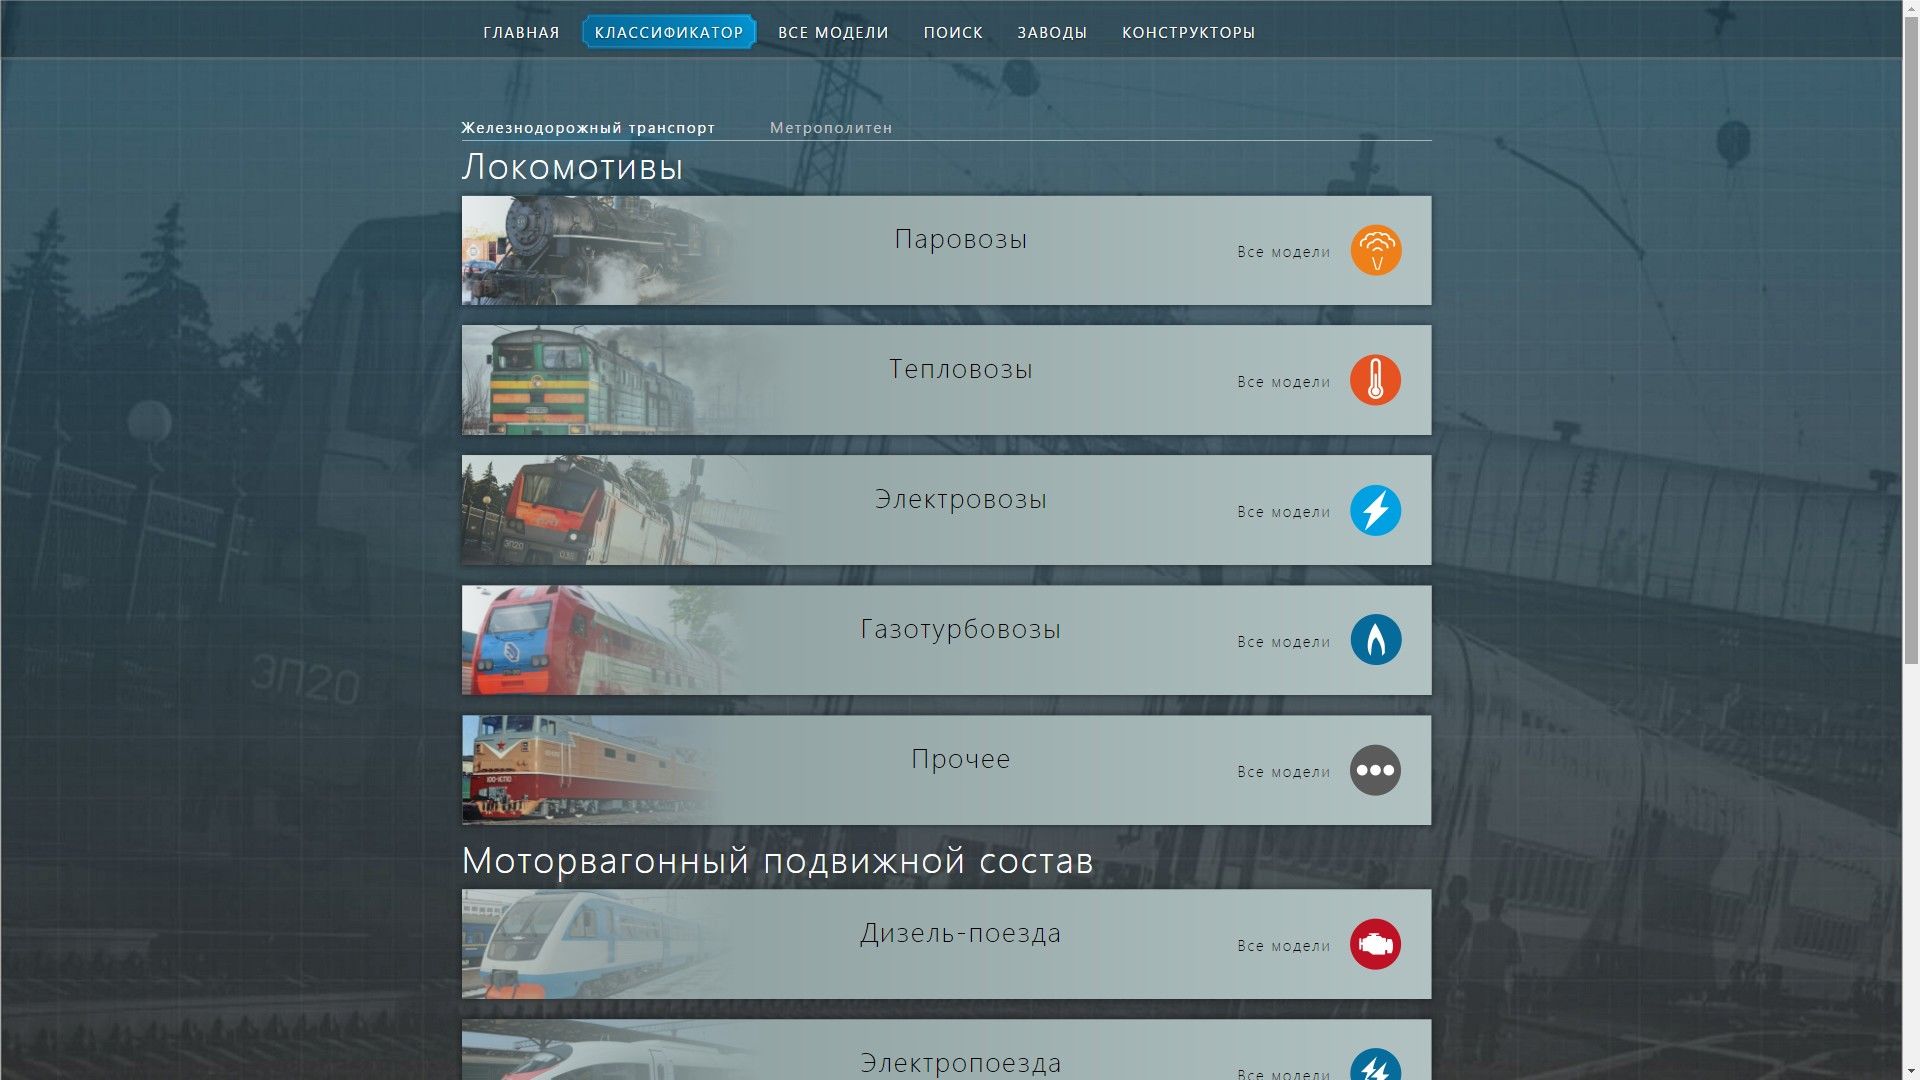Viewport: 1920px width, 1080px height.
Task: Open Все модели link for Дизель-поезда
Action: [1284, 946]
